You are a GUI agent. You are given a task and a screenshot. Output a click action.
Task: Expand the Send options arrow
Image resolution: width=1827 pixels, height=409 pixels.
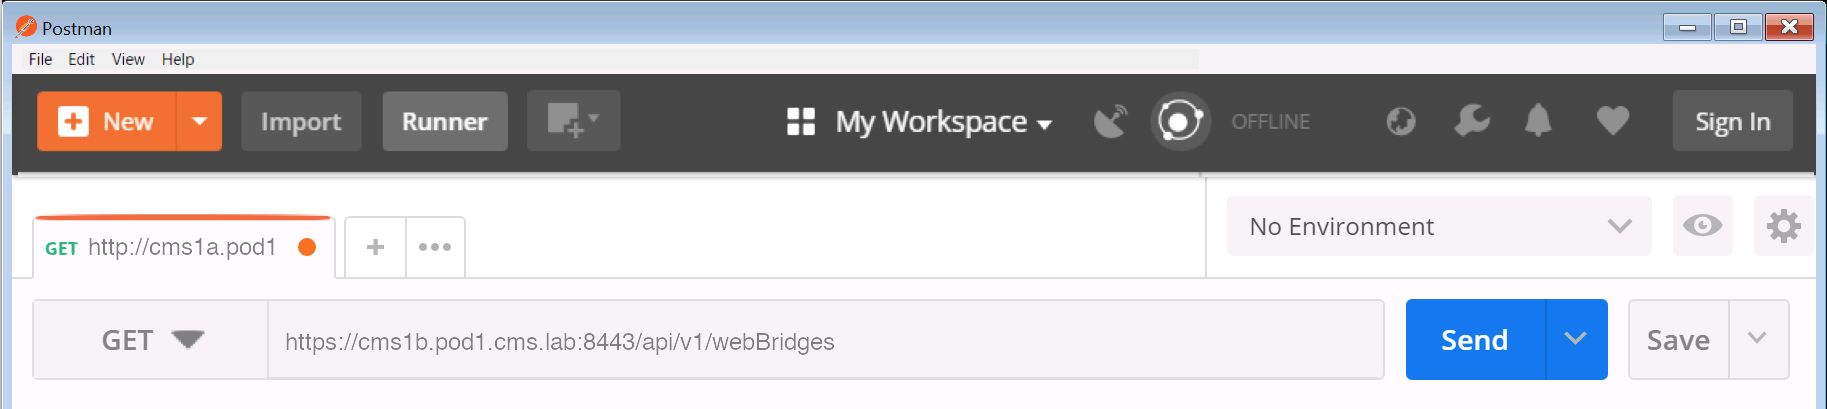[x=1576, y=339]
